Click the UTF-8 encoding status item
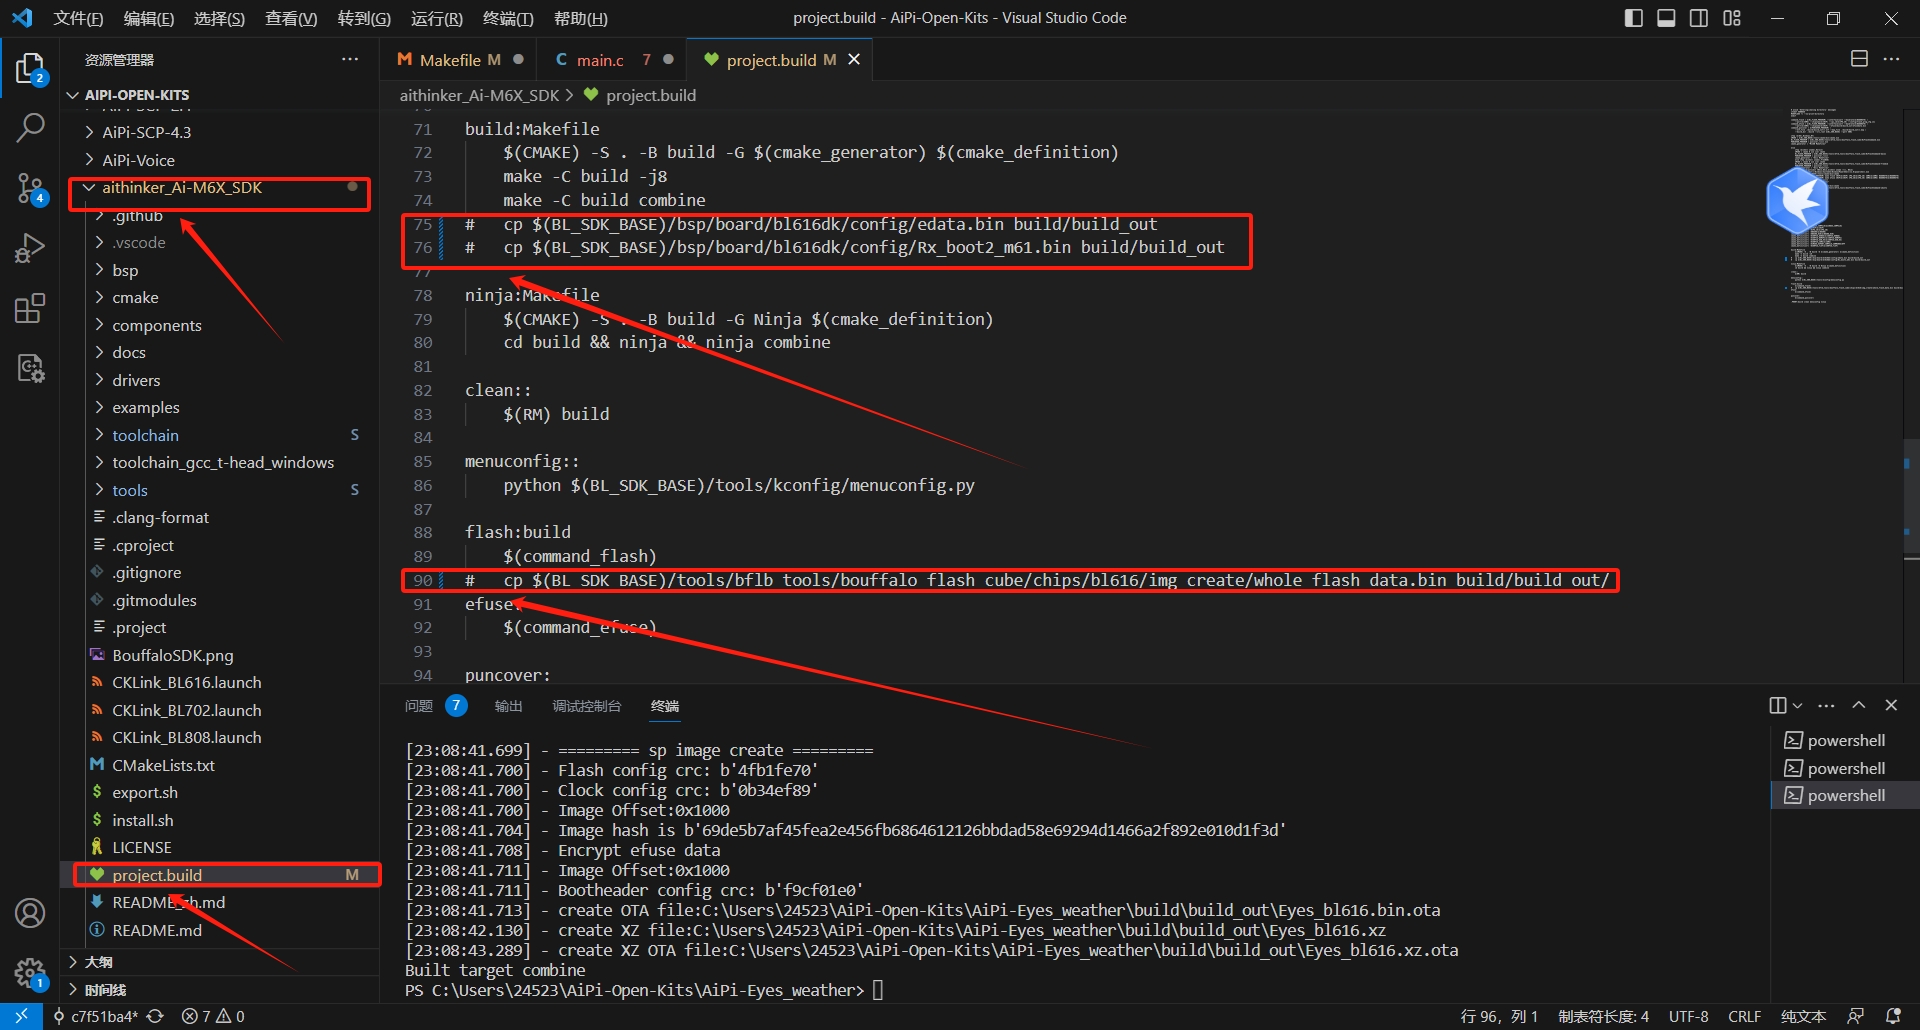Screen dimensions: 1920x1030 1688,1016
